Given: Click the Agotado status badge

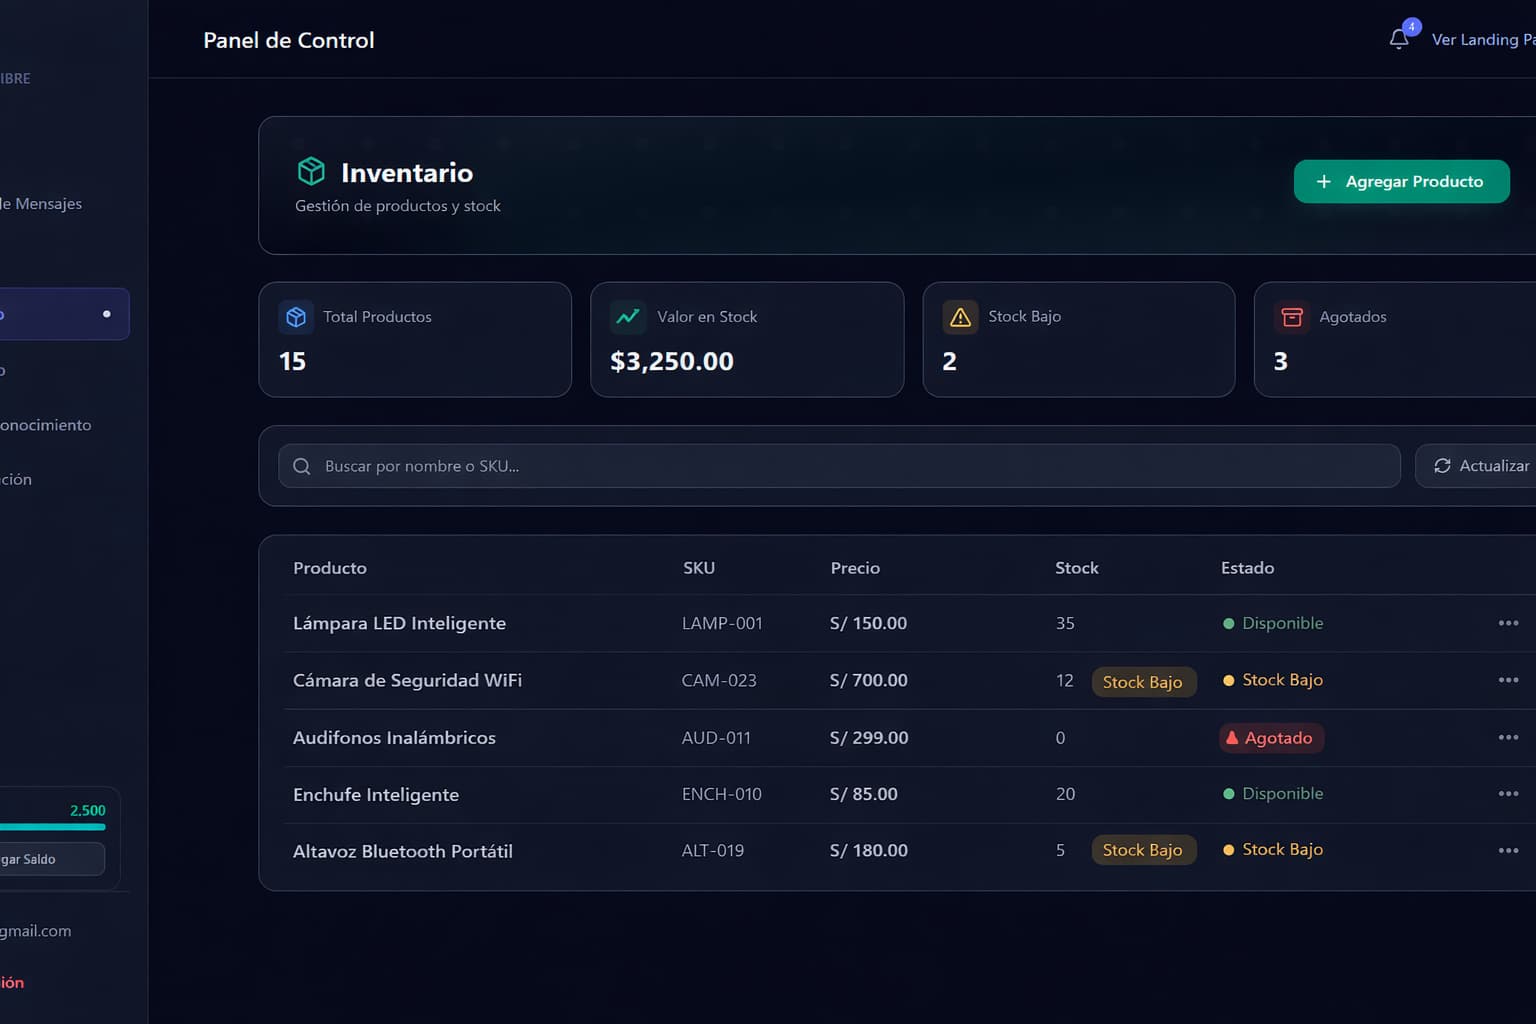Looking at the screenshot, I should [1271, 738].
